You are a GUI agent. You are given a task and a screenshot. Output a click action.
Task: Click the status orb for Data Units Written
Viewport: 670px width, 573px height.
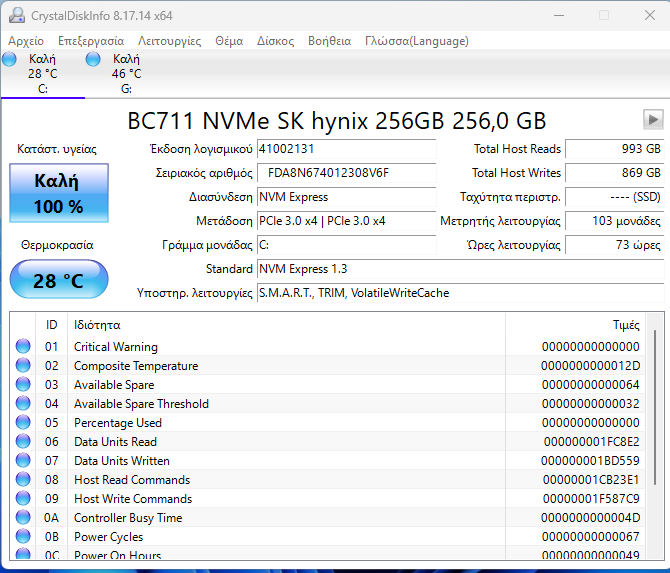pyautogui.click(x=23, y=460)
